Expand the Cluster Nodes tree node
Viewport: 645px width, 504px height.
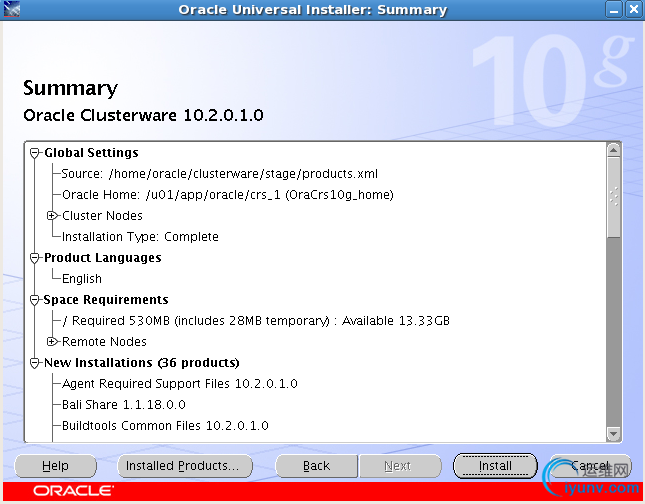51,216
